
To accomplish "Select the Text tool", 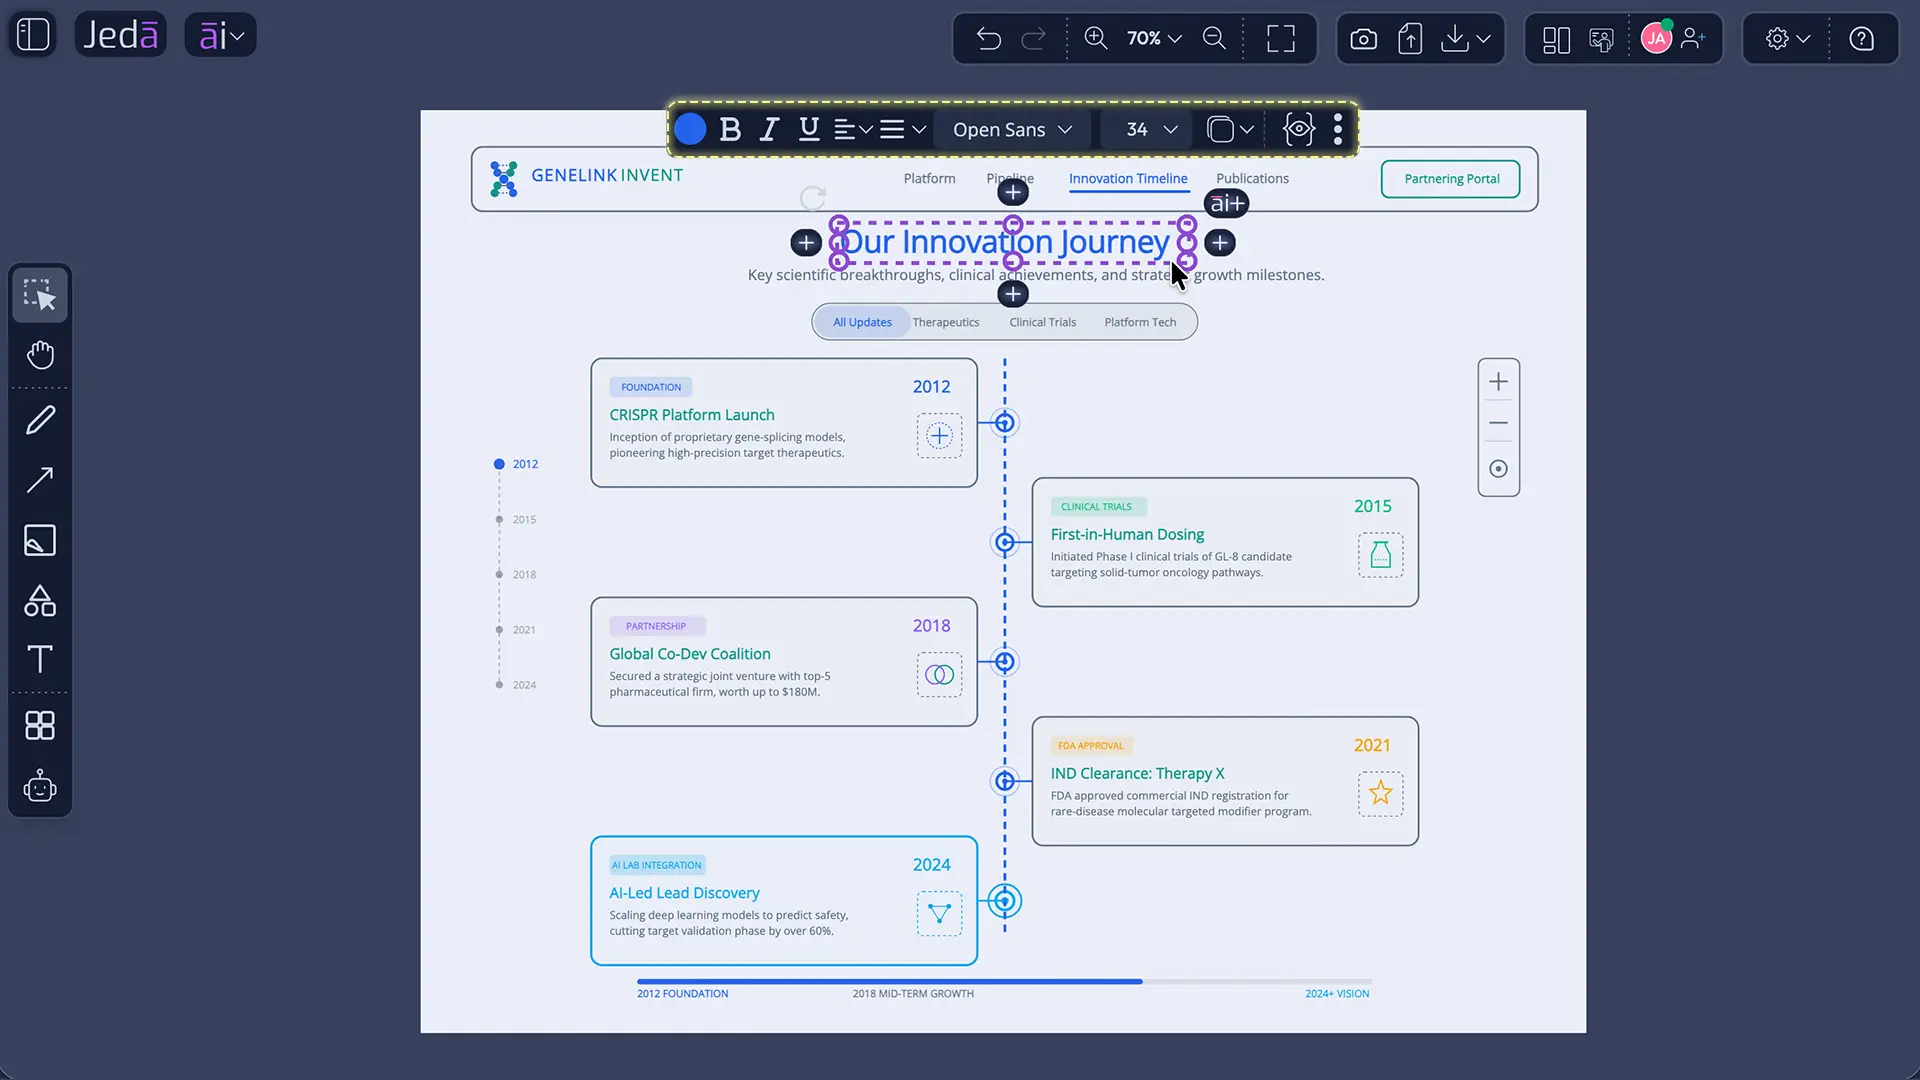I will tap(40, 659).
